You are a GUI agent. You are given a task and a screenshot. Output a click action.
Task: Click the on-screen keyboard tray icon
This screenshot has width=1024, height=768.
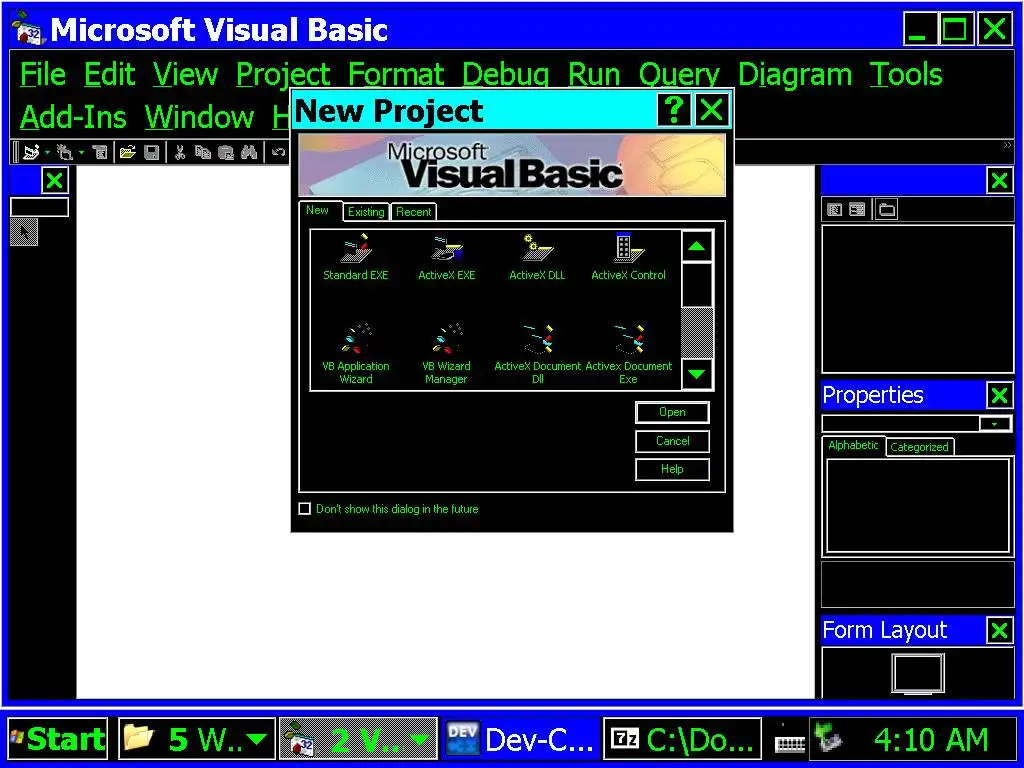(x=789, y=743)
